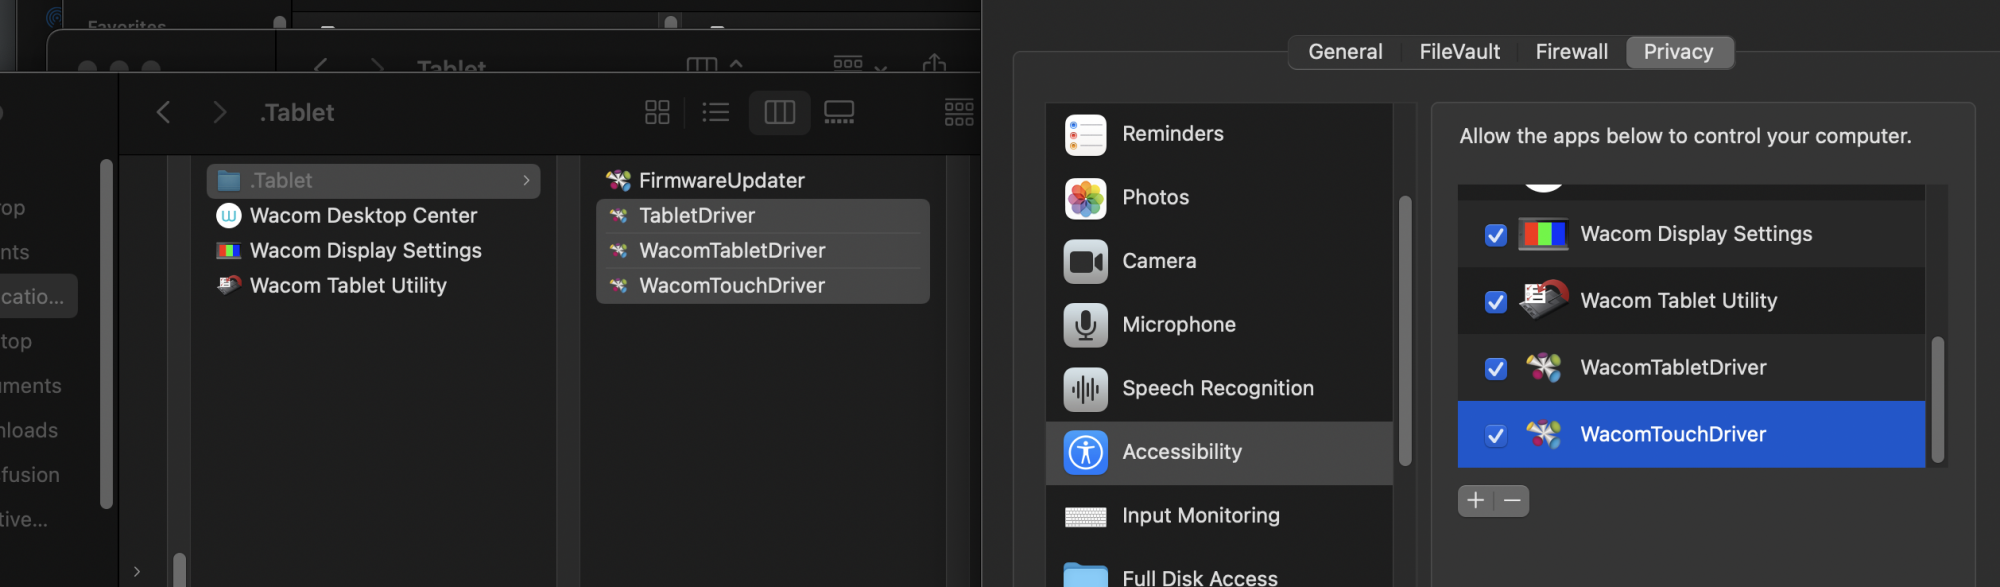Select TabletDriver in Finder column
The width and height of the screenshot is (2000, 587).
[x=763, y=216]
